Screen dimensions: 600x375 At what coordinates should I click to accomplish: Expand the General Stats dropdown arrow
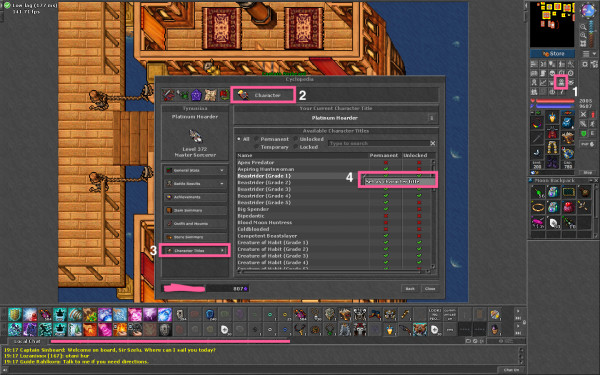pyautogui.click(x=222, y=170)
